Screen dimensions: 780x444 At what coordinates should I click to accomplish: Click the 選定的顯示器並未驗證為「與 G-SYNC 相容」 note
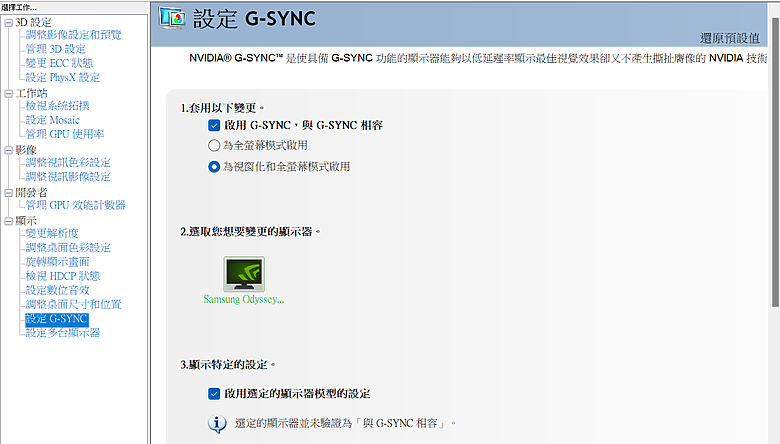pos(345,423)
